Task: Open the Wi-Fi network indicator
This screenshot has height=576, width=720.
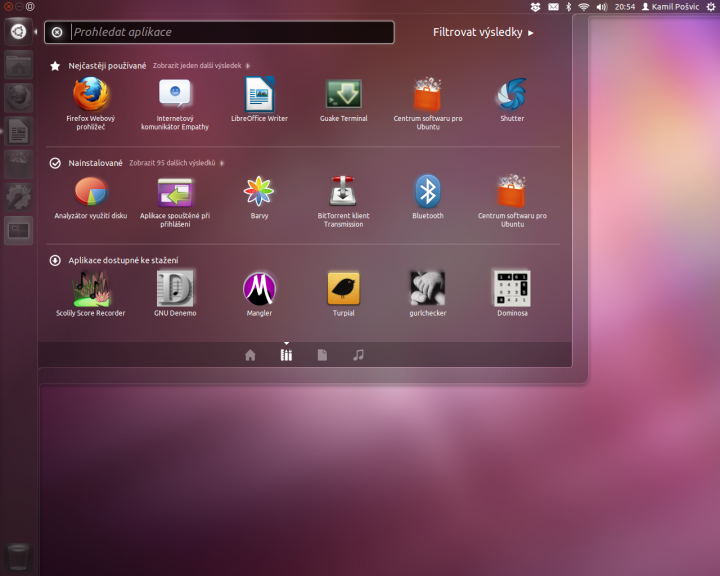Action: coord(584,7)
